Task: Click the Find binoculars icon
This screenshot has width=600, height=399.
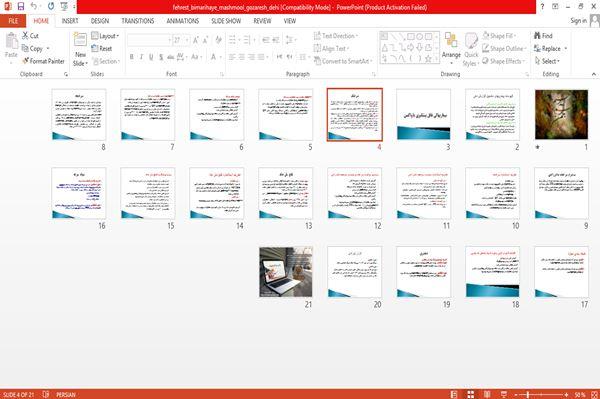Action: tap(537, 36)
